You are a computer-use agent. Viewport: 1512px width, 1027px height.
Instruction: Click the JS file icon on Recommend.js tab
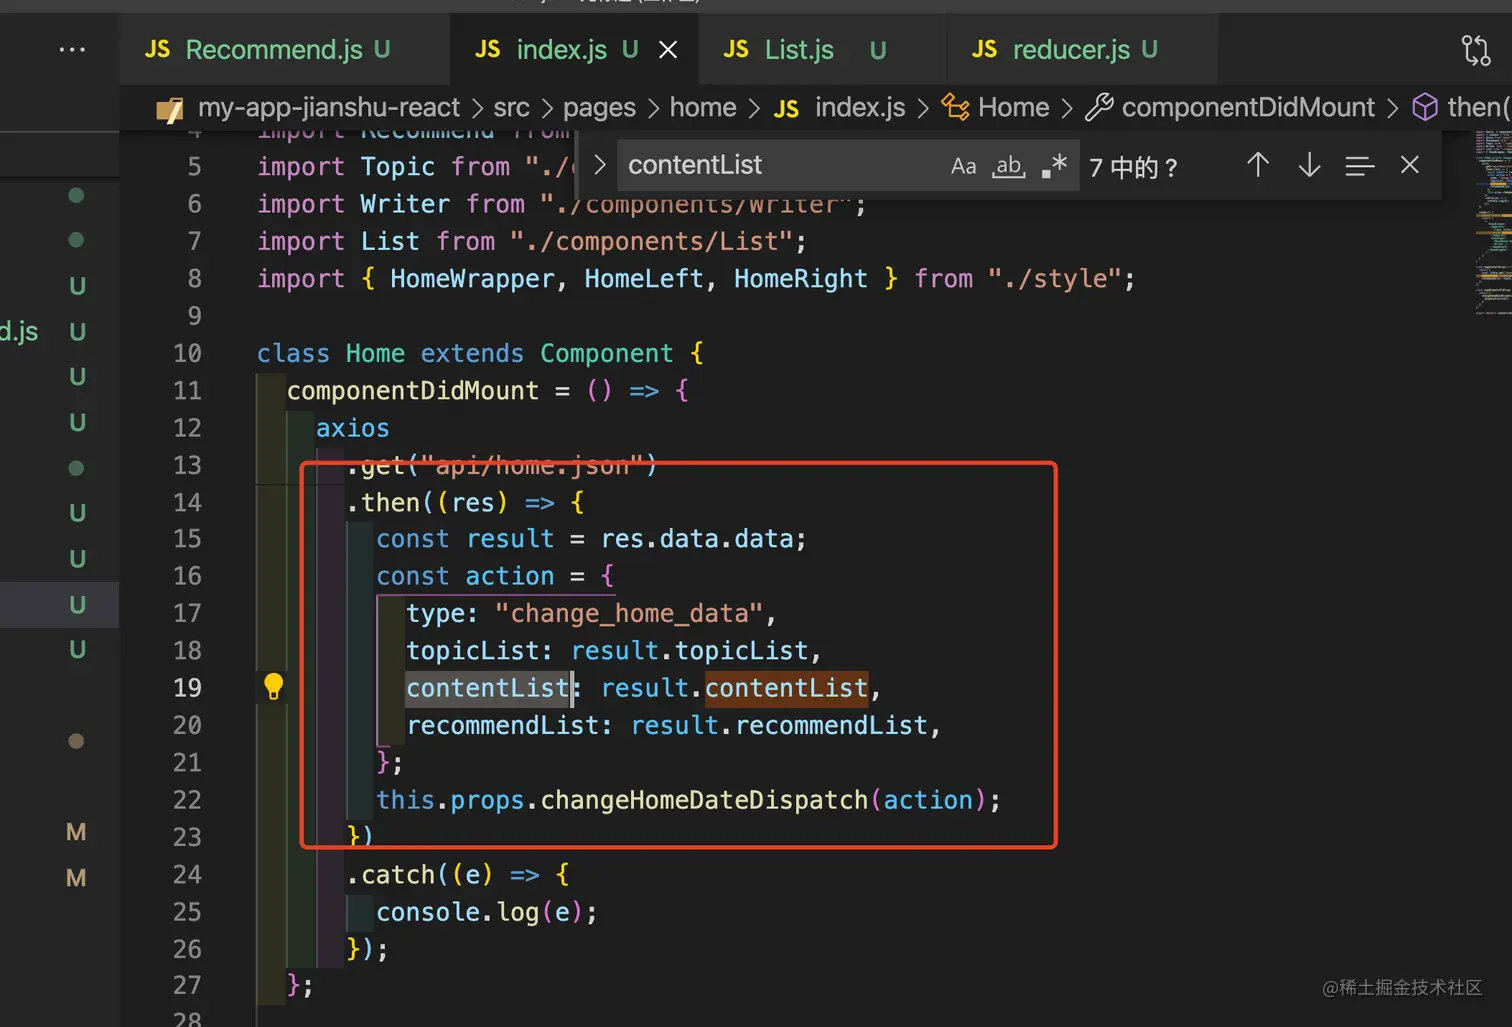click(x=157, y=50)
